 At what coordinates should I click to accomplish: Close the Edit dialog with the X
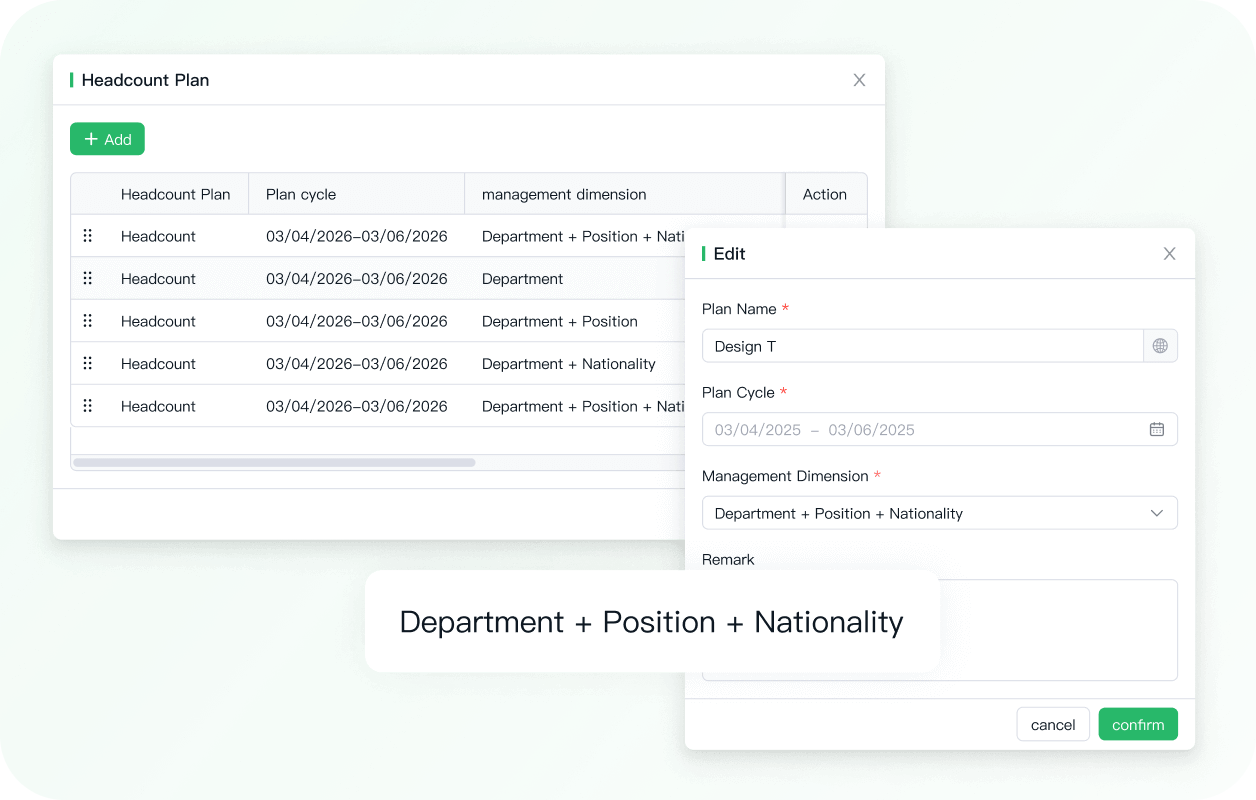(1169, 254)
